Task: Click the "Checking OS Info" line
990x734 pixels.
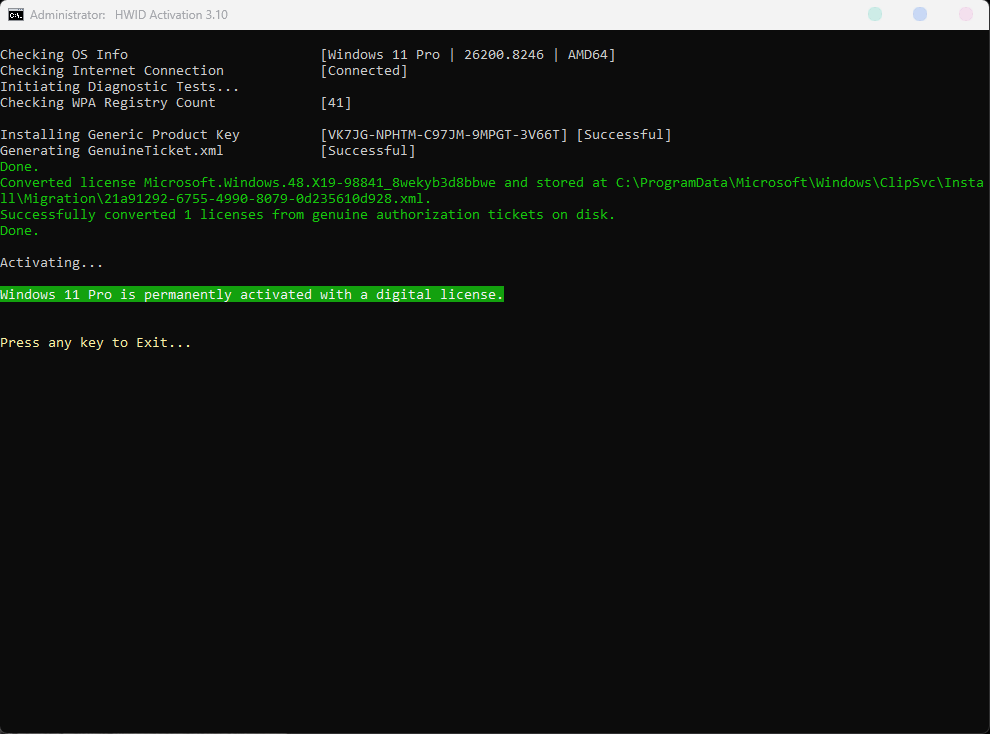Action: [64, 55]
